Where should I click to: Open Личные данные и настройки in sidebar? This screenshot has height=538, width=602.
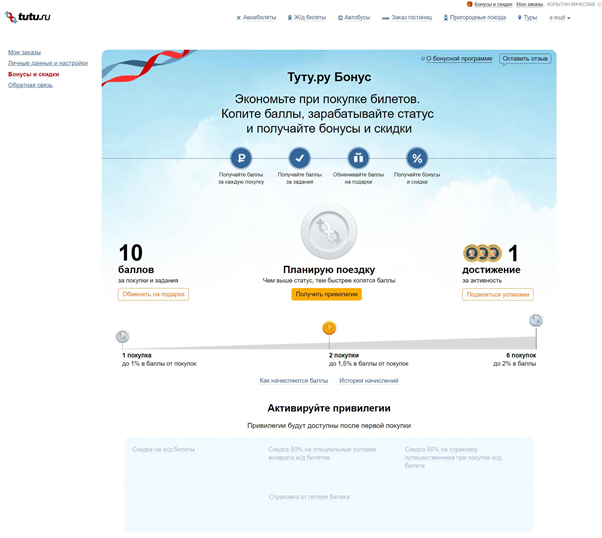[48, 63]
